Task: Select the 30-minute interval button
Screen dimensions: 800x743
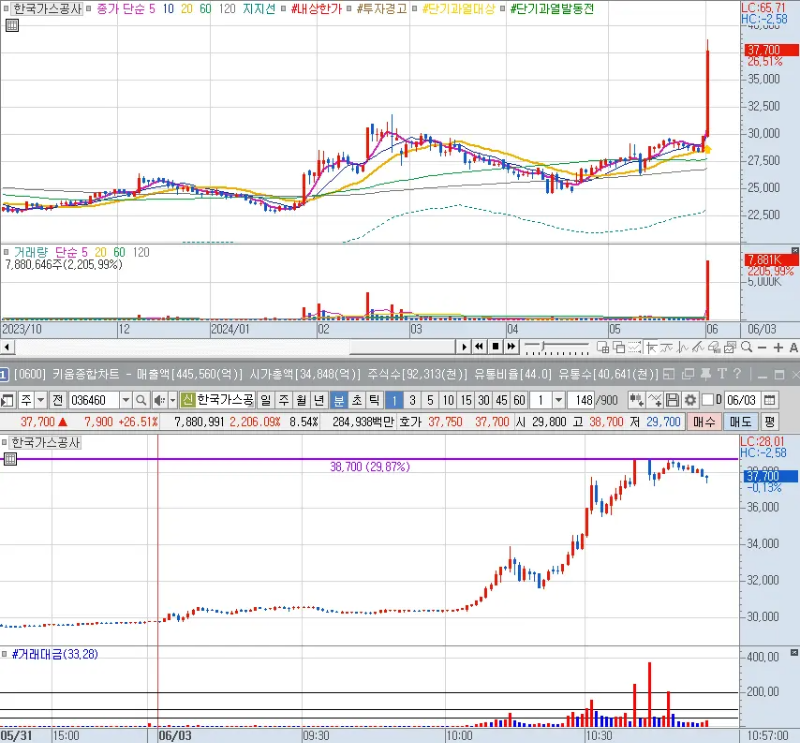Action: tap(484, 400)
